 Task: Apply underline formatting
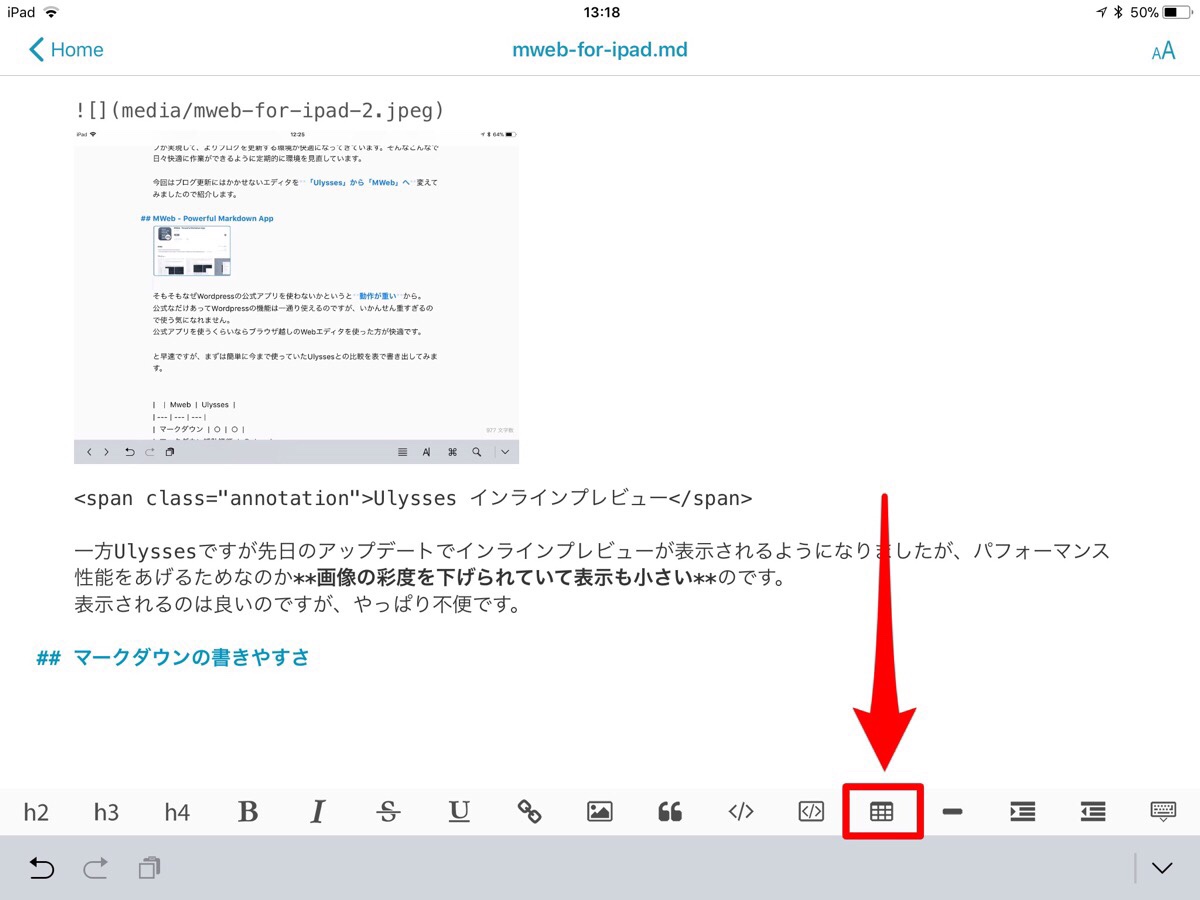(x=459, y=812)
